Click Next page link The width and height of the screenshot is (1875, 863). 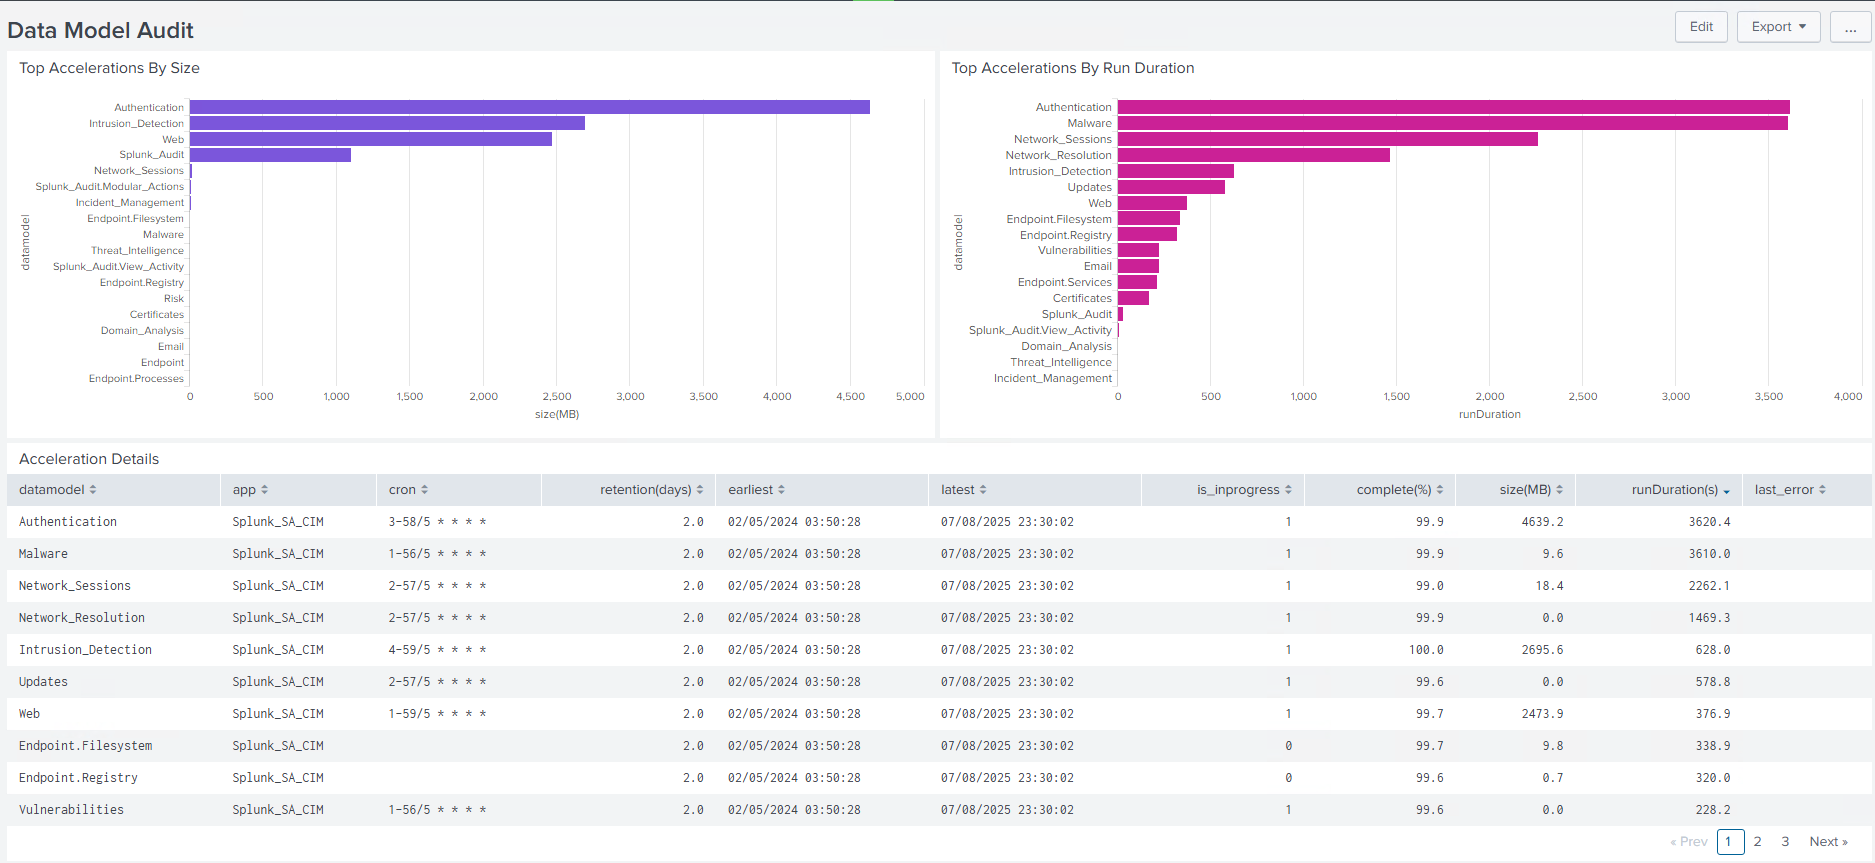(x=1828, y=842)
